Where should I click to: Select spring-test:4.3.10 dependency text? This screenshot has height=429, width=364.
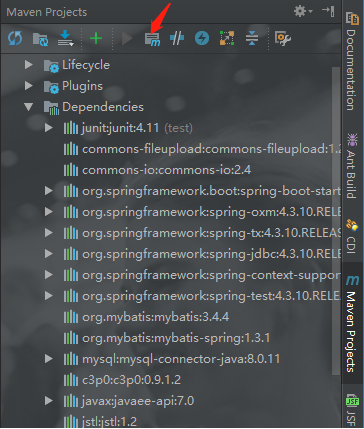click(x=211, y=296)
